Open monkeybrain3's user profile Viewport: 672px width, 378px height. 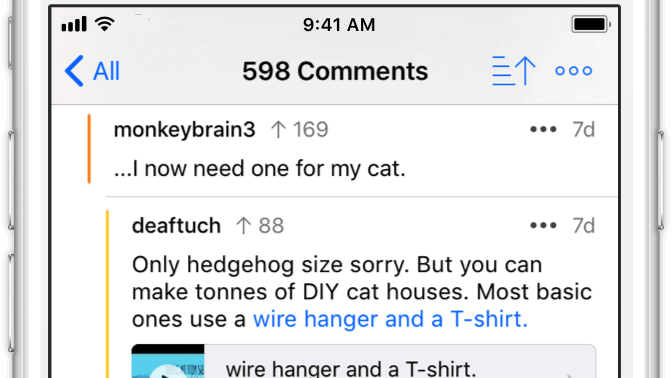click(184, 130)
